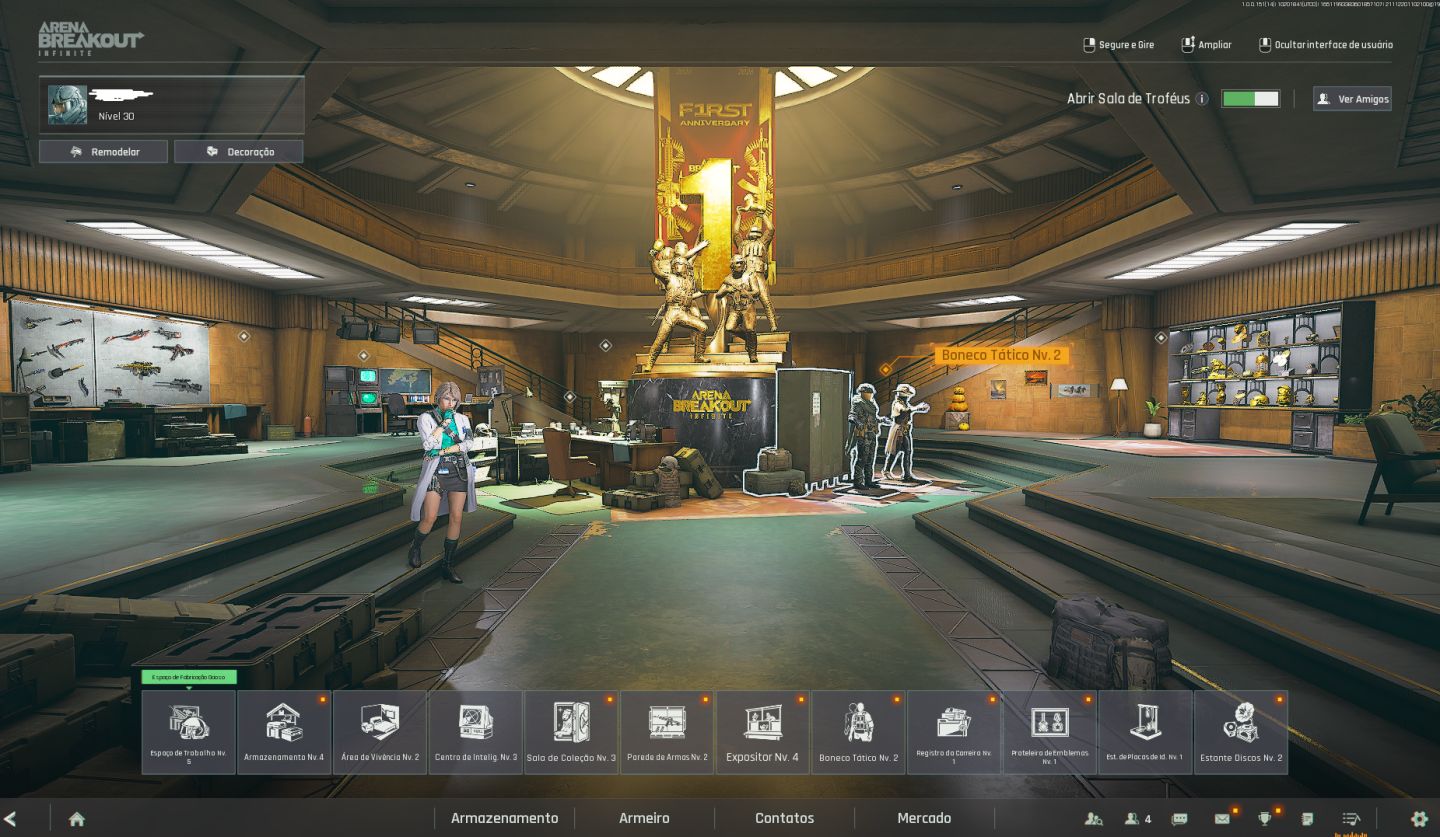The image size is (1440, 837).
Task: Open Parede de Armas Nv. 2 tile
Action: [x=667, y=732]
